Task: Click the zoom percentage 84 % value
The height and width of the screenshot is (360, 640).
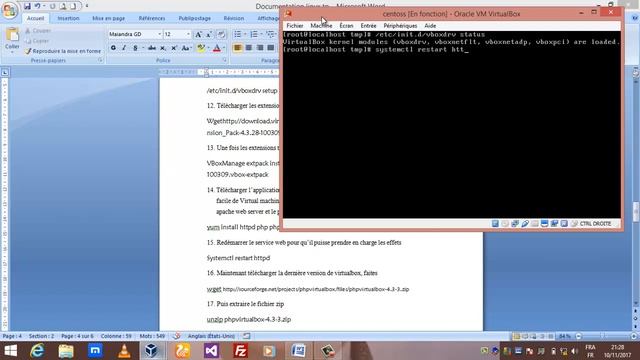Action: coord(565,336)
